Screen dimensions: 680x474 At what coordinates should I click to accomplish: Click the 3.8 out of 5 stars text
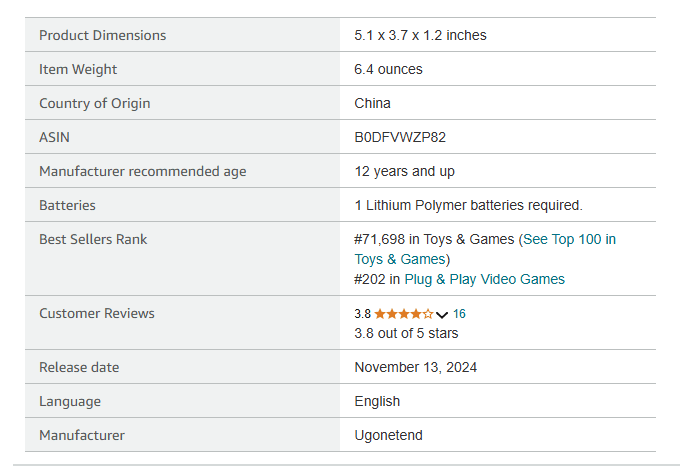pyautogui.click(x=406, y=333)
